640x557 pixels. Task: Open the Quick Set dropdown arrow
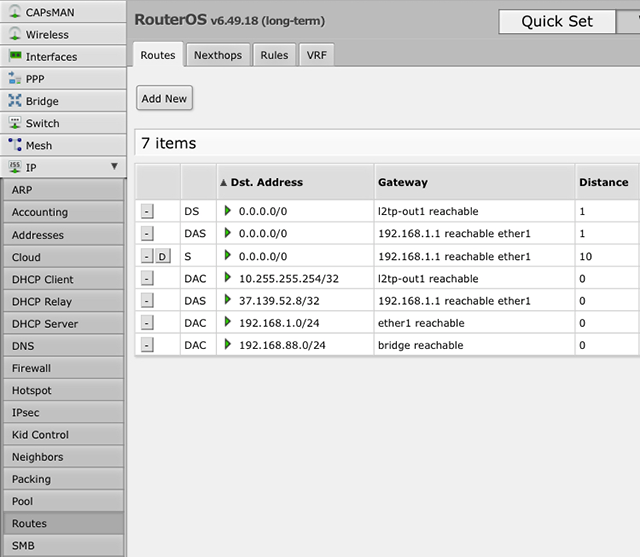(x=634, y=22)
